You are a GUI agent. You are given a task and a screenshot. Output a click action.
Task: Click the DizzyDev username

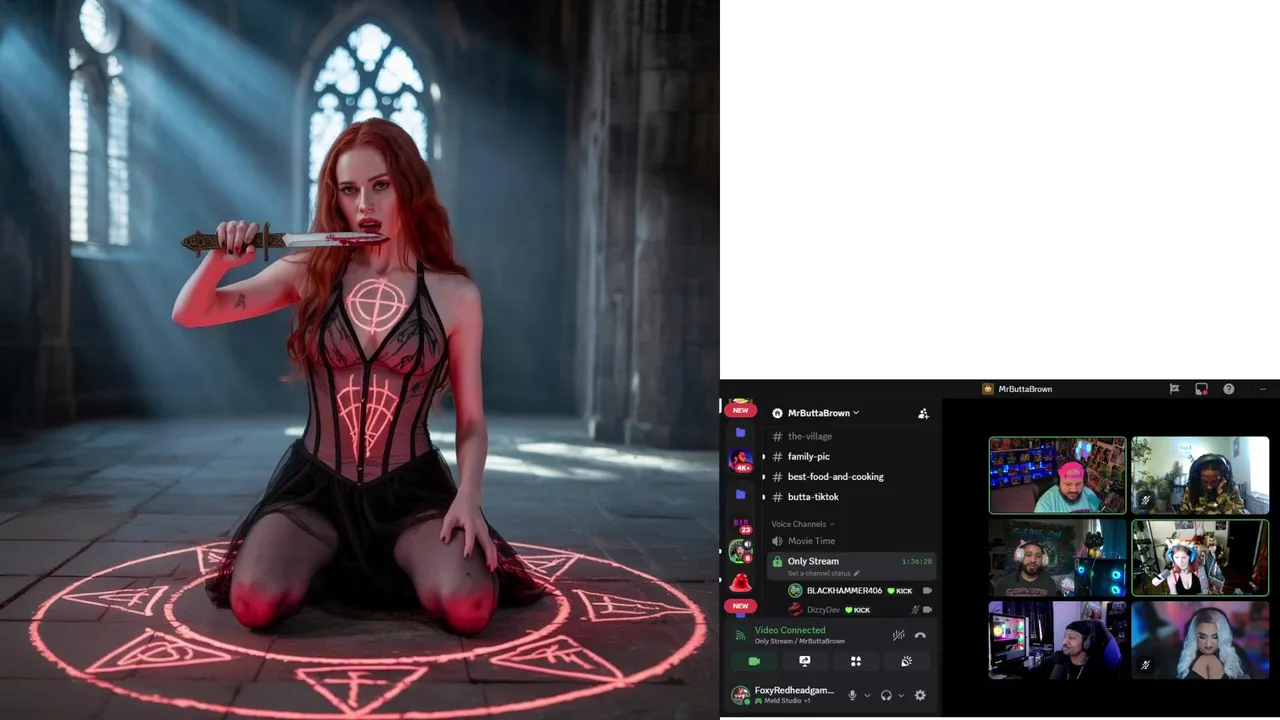pos(823,610)
